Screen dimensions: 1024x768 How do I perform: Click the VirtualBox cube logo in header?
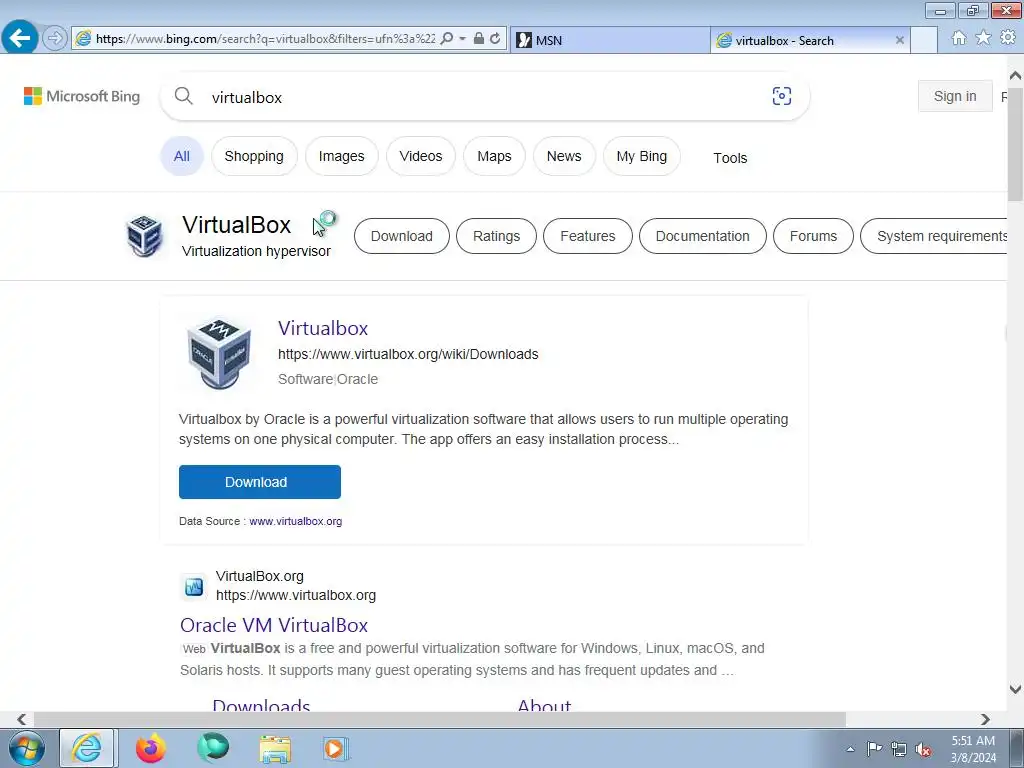point(144,236)
